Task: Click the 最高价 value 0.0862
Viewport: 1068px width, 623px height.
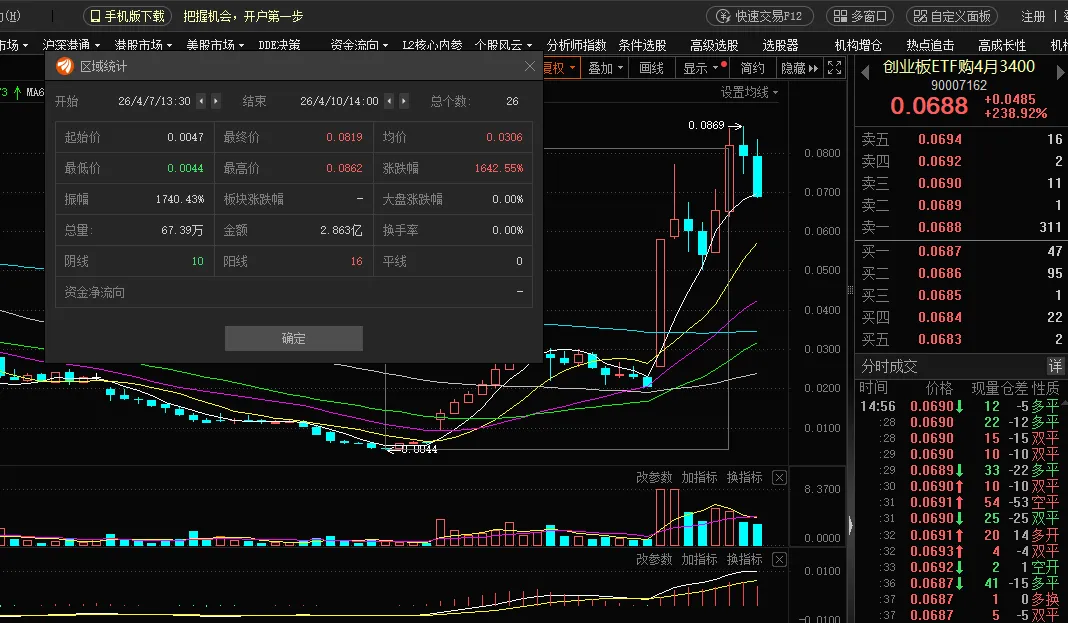Action: (x=344, y=168)
